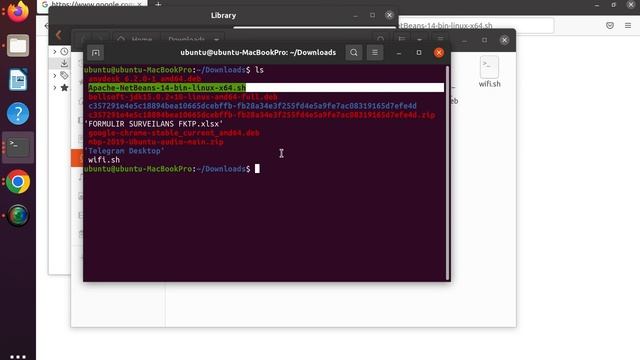The height and width of the screenshot is (360, 640).
Task: Click the Firefox address bar
Action: click(476, 25)
